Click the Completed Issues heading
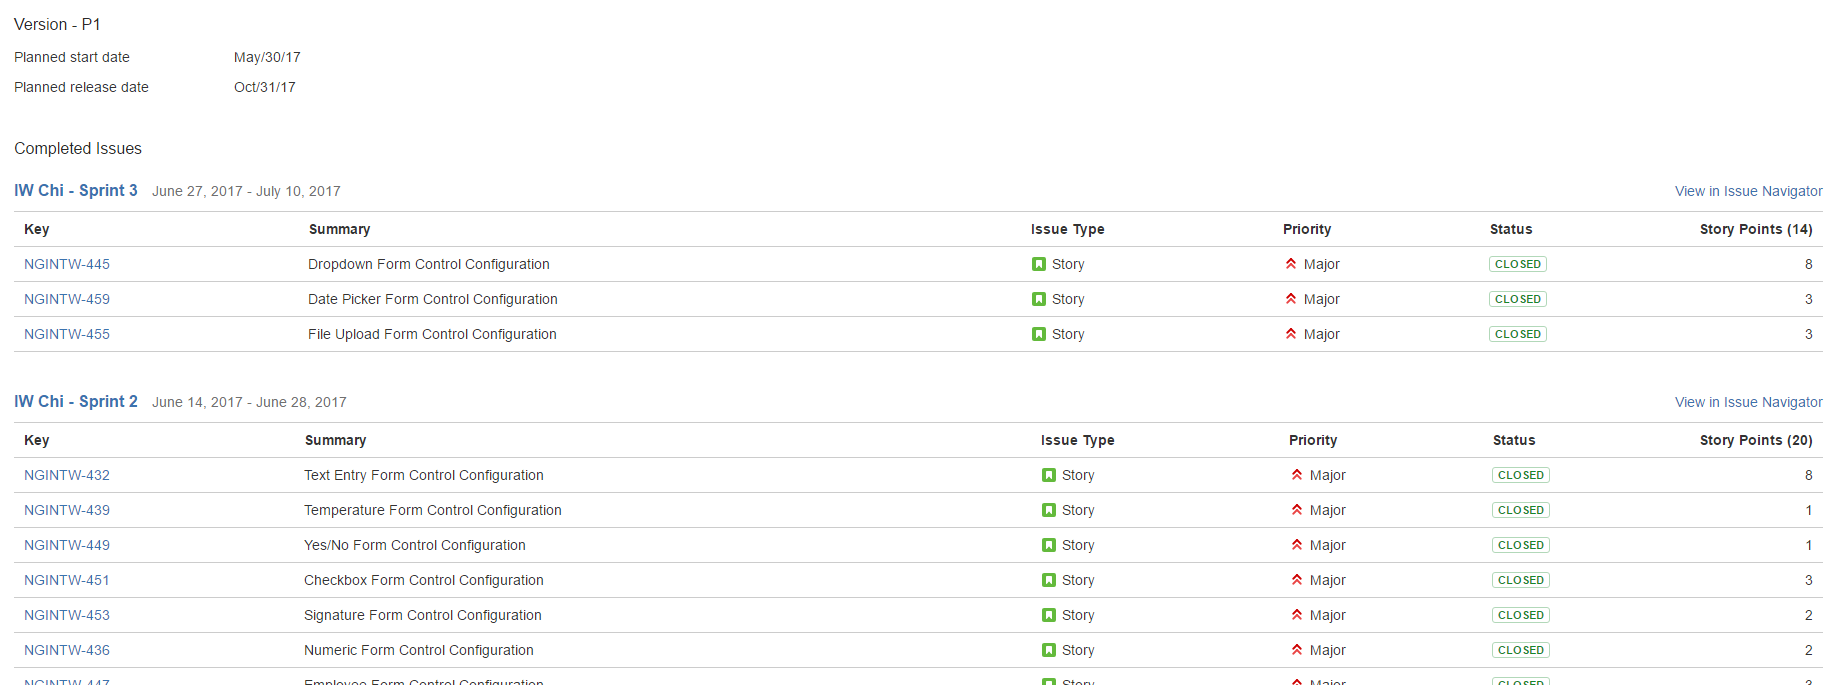 tap(78, 148)
